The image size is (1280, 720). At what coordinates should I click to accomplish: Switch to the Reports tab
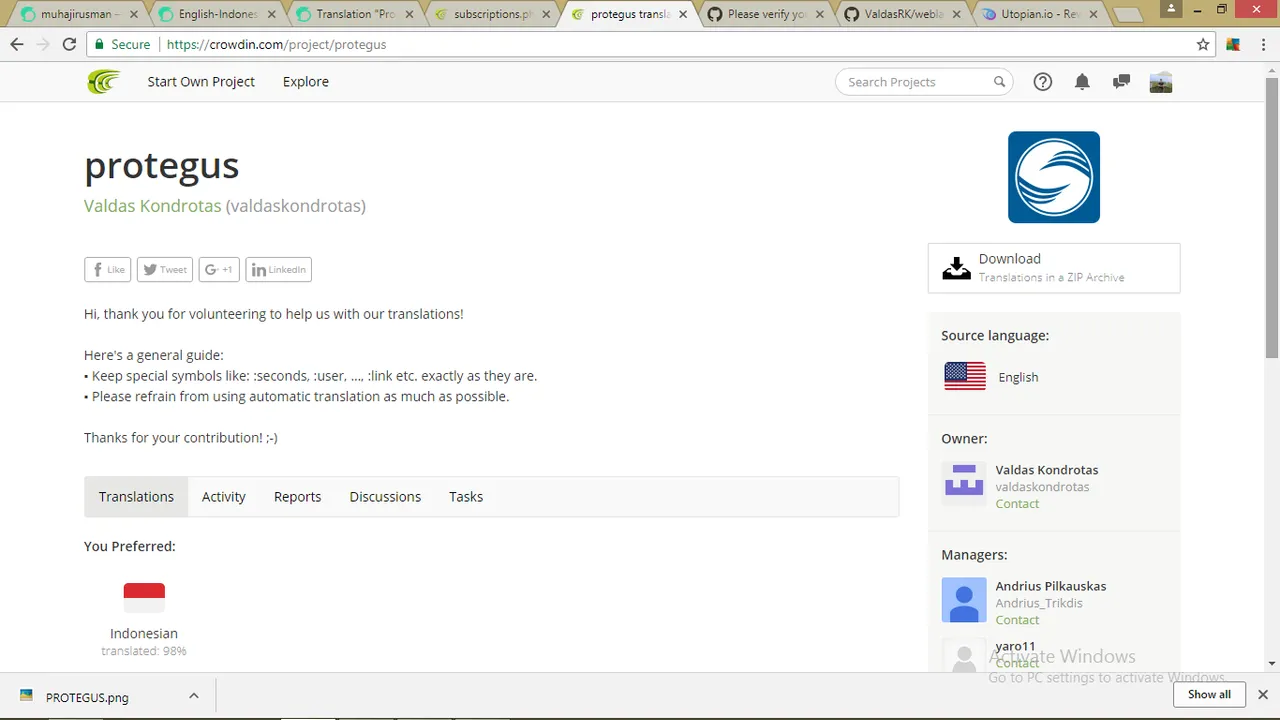(298, 496)
